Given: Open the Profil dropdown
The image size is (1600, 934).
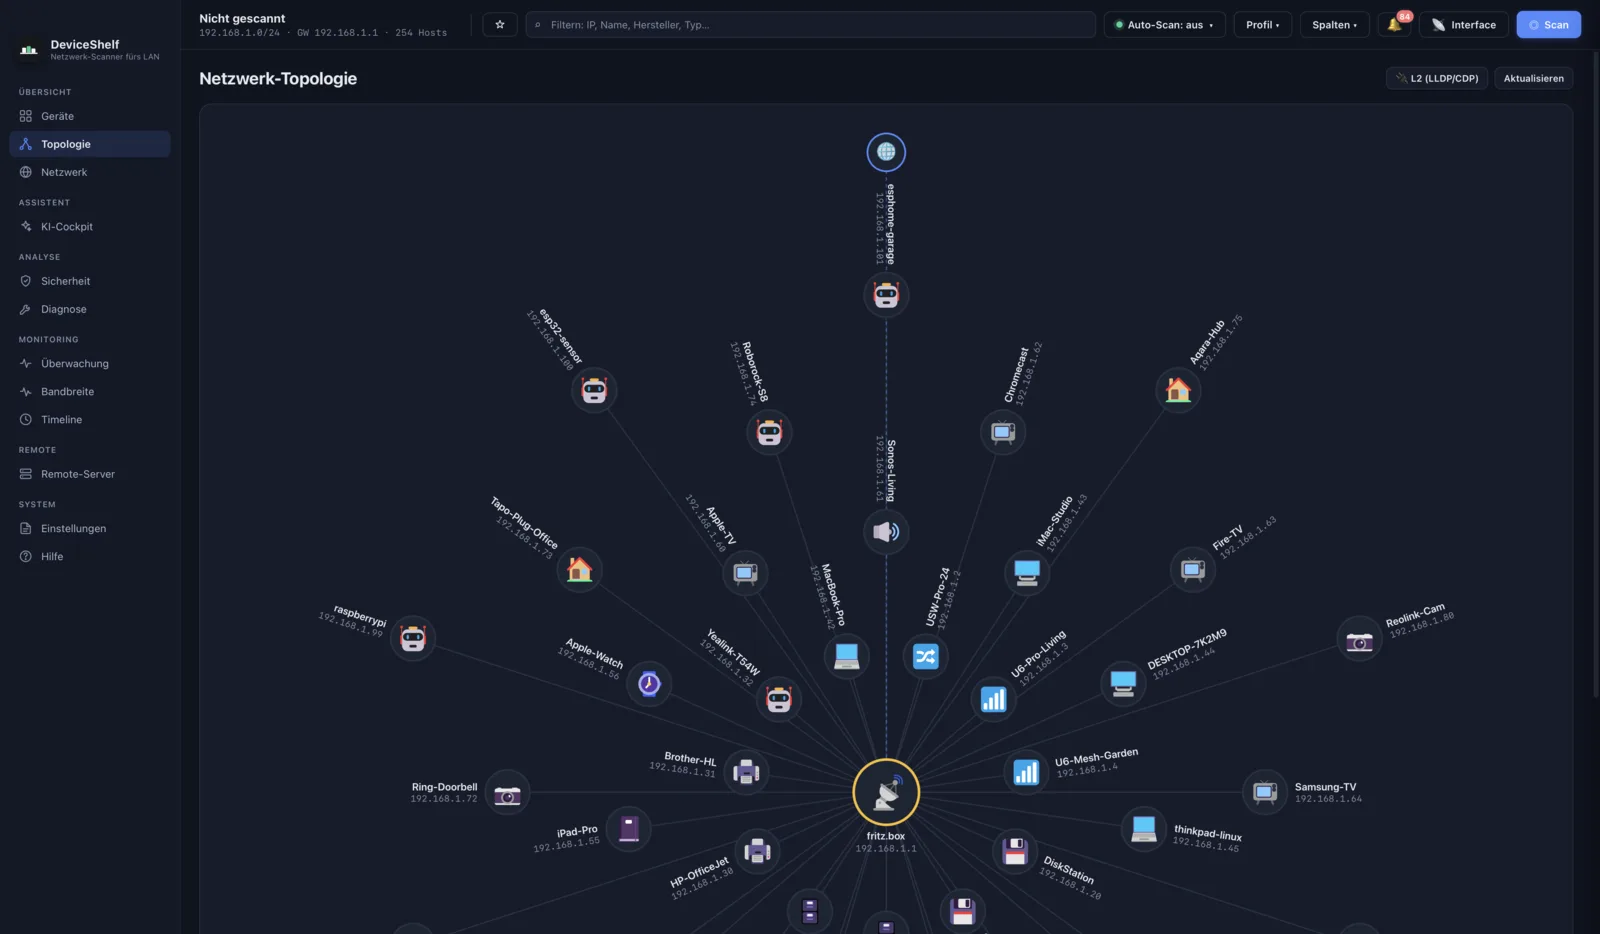Looking at the screenshot, I should click(1263, 25).
